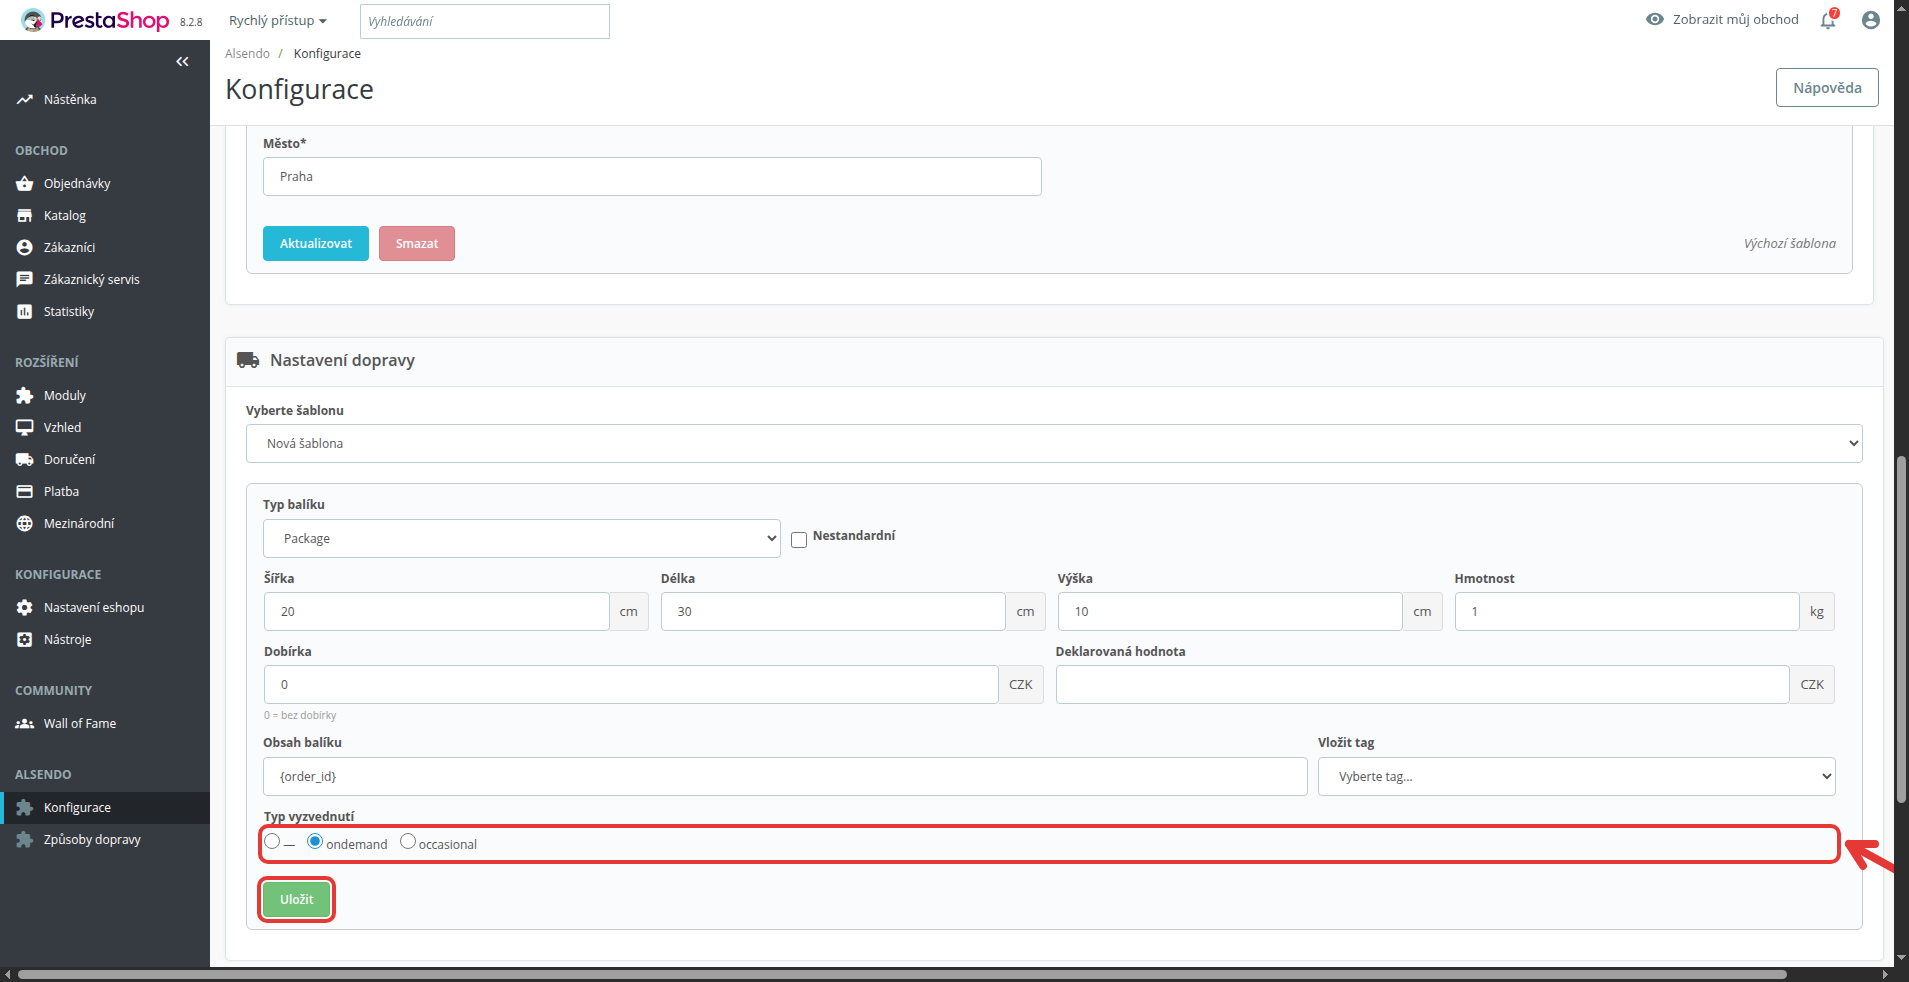Open Rychlý přístup menu

278,21
